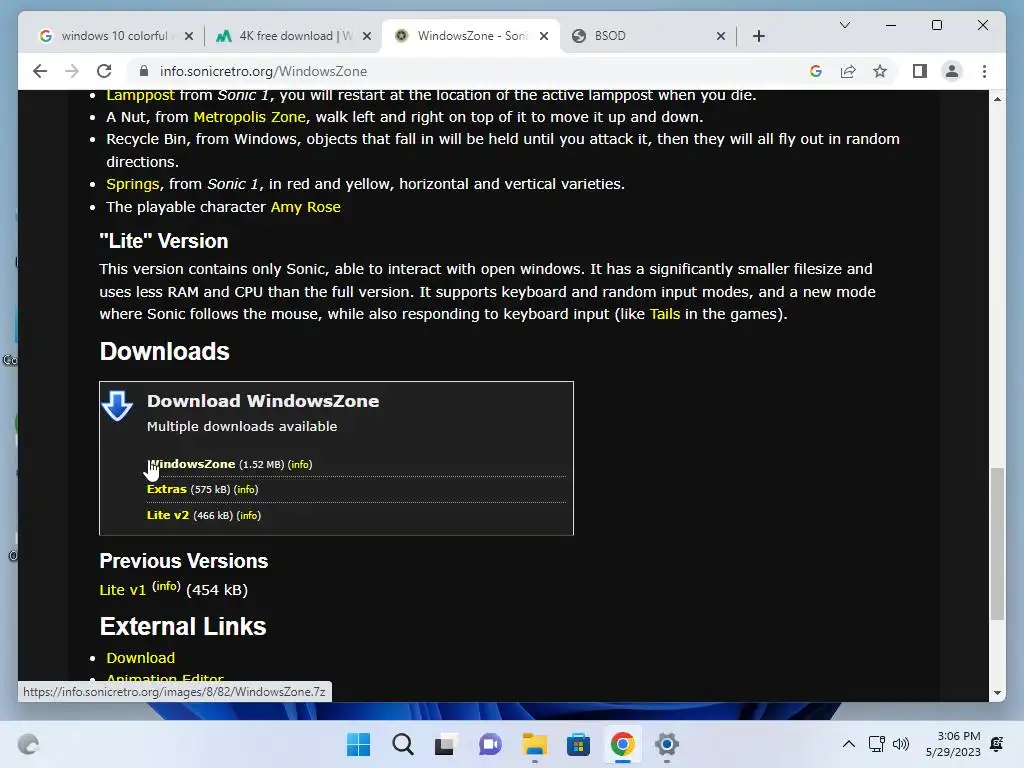The image size is (1024, 768).
Task: Switch to '4K free download' tab
Action: [293, 36]
